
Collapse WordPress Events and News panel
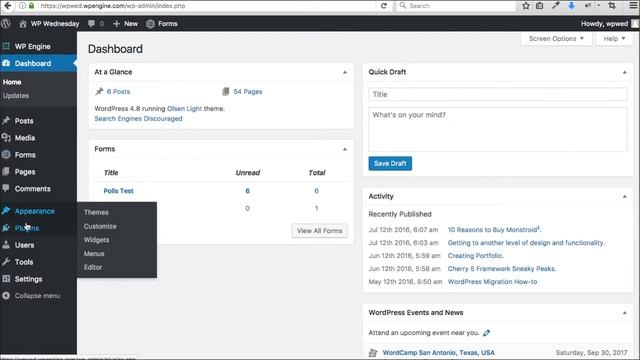pos(624,313)
